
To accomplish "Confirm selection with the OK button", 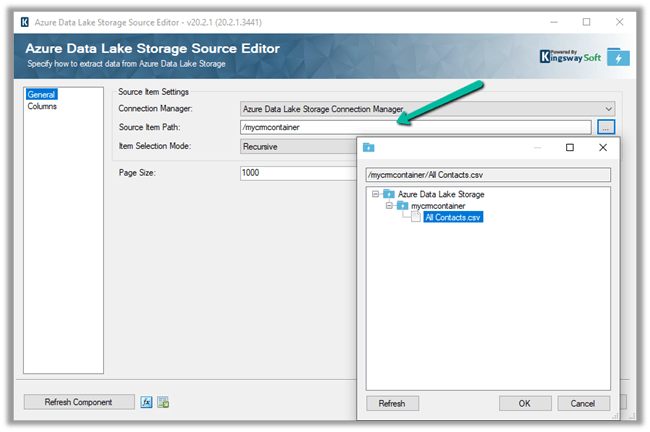I will [525, 403].
